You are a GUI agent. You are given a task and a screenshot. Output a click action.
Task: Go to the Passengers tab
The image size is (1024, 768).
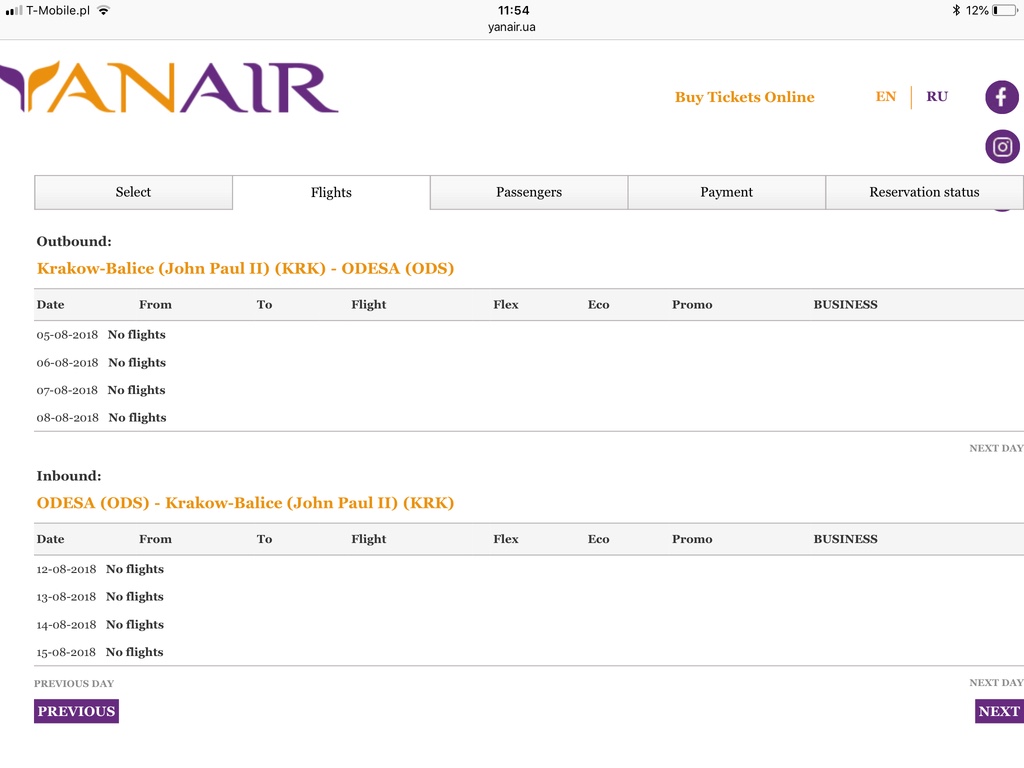529,192
